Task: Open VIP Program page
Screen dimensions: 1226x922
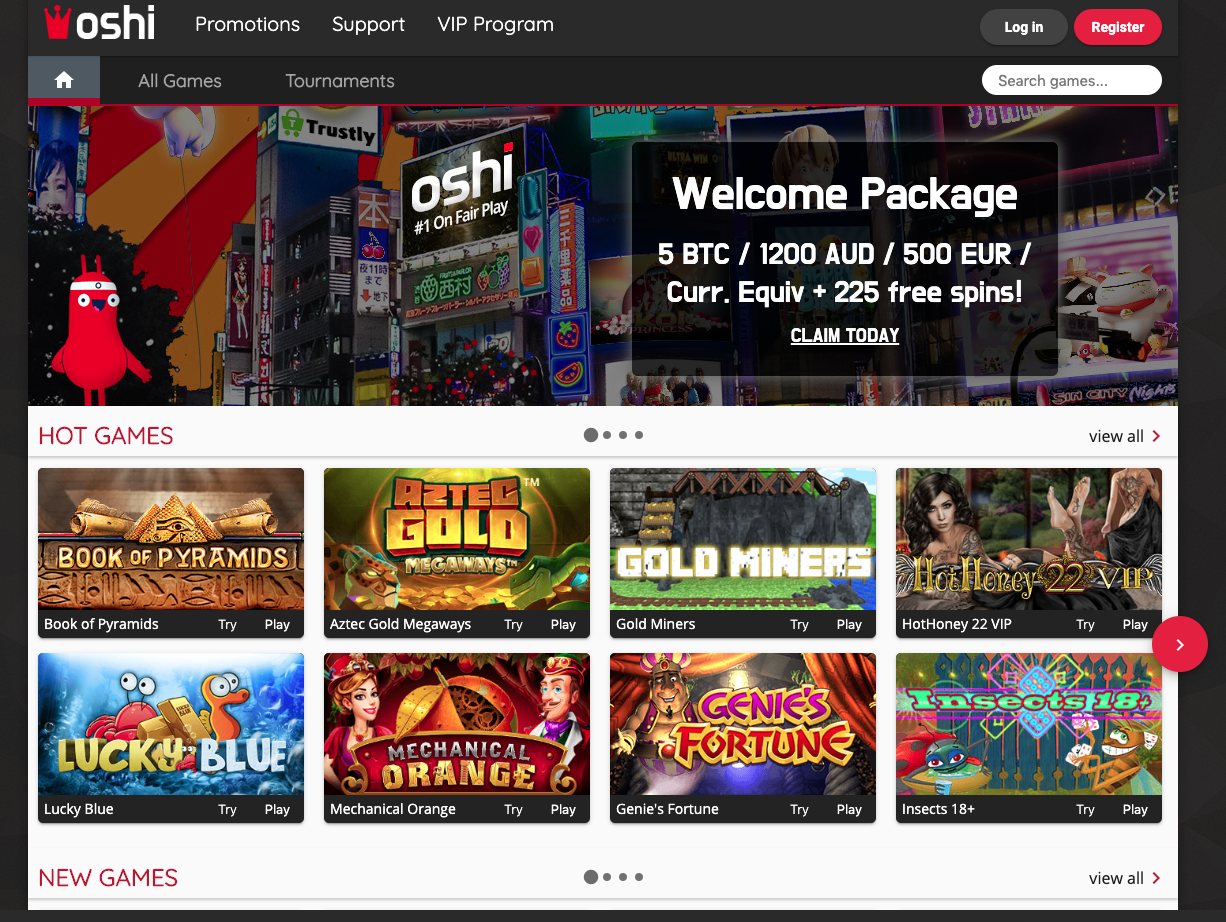Action: click(496, 24)
